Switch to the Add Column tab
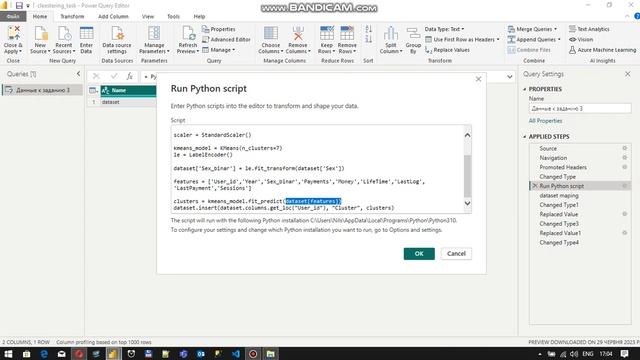Image resolution: width=640 pixels, height=360 pixels. click(x=113, y=16)
